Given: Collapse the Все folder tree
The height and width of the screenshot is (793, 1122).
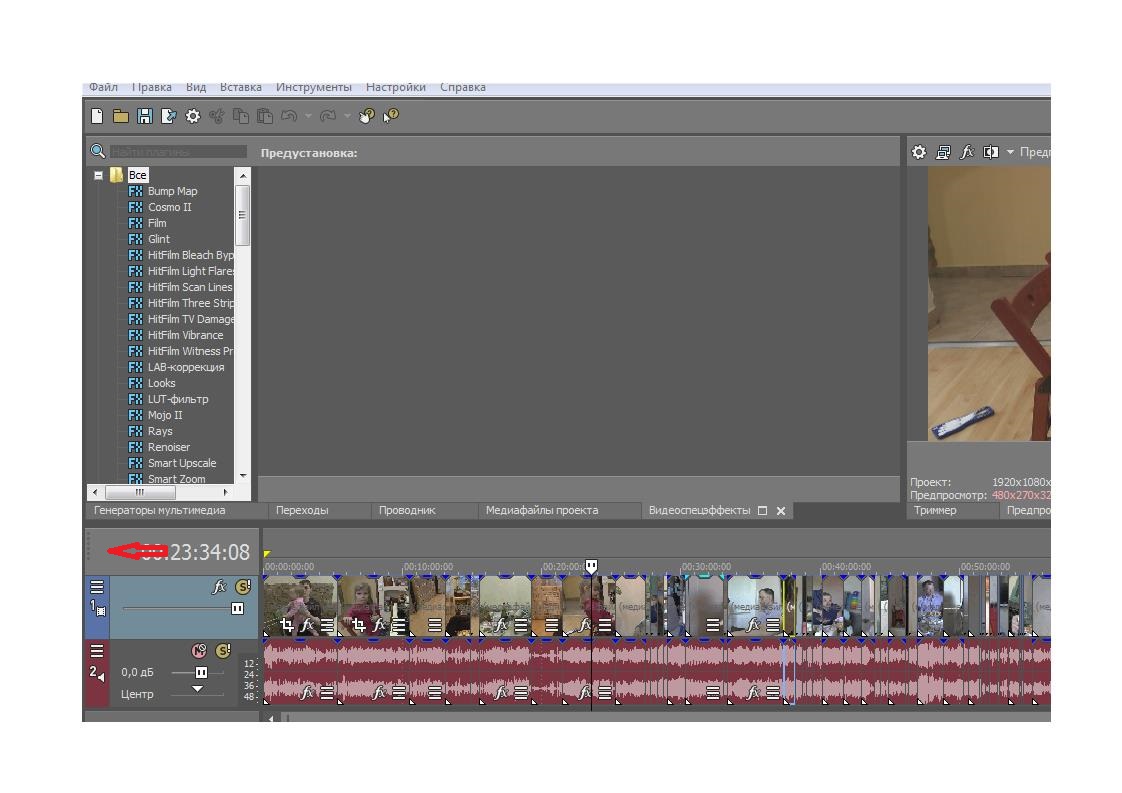Looking at the screenshot, I should [x=99, y=175].
